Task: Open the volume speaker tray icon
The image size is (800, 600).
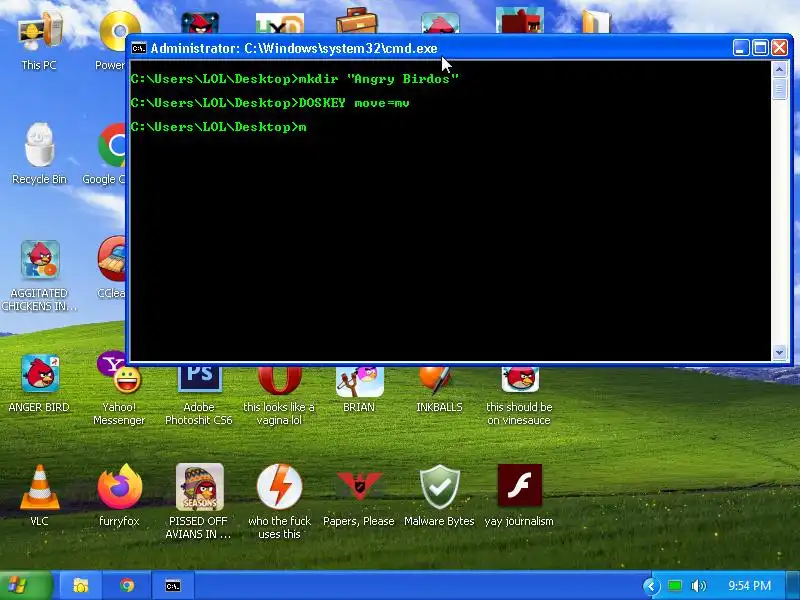Action: pos(698,586)
